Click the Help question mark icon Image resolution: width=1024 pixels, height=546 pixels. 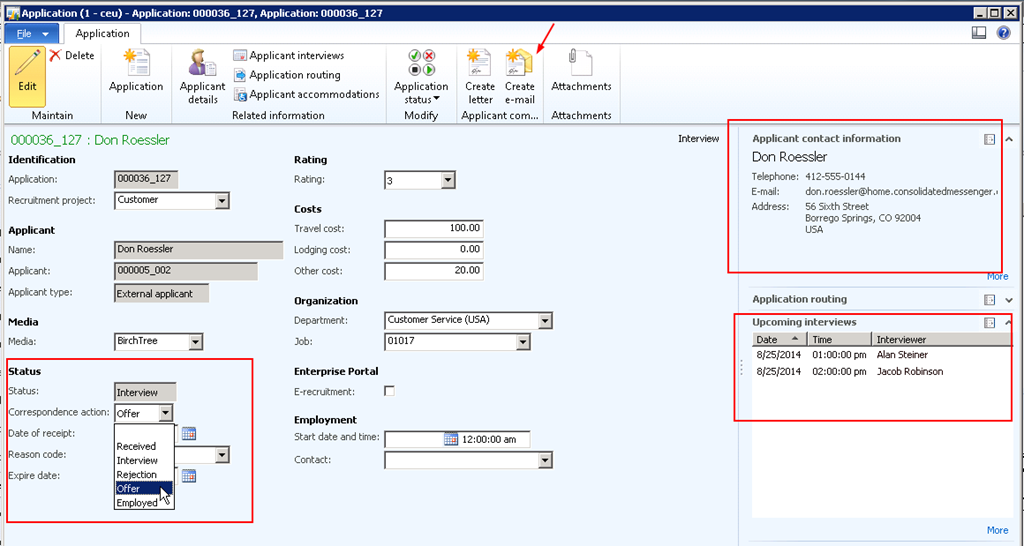1003,33
